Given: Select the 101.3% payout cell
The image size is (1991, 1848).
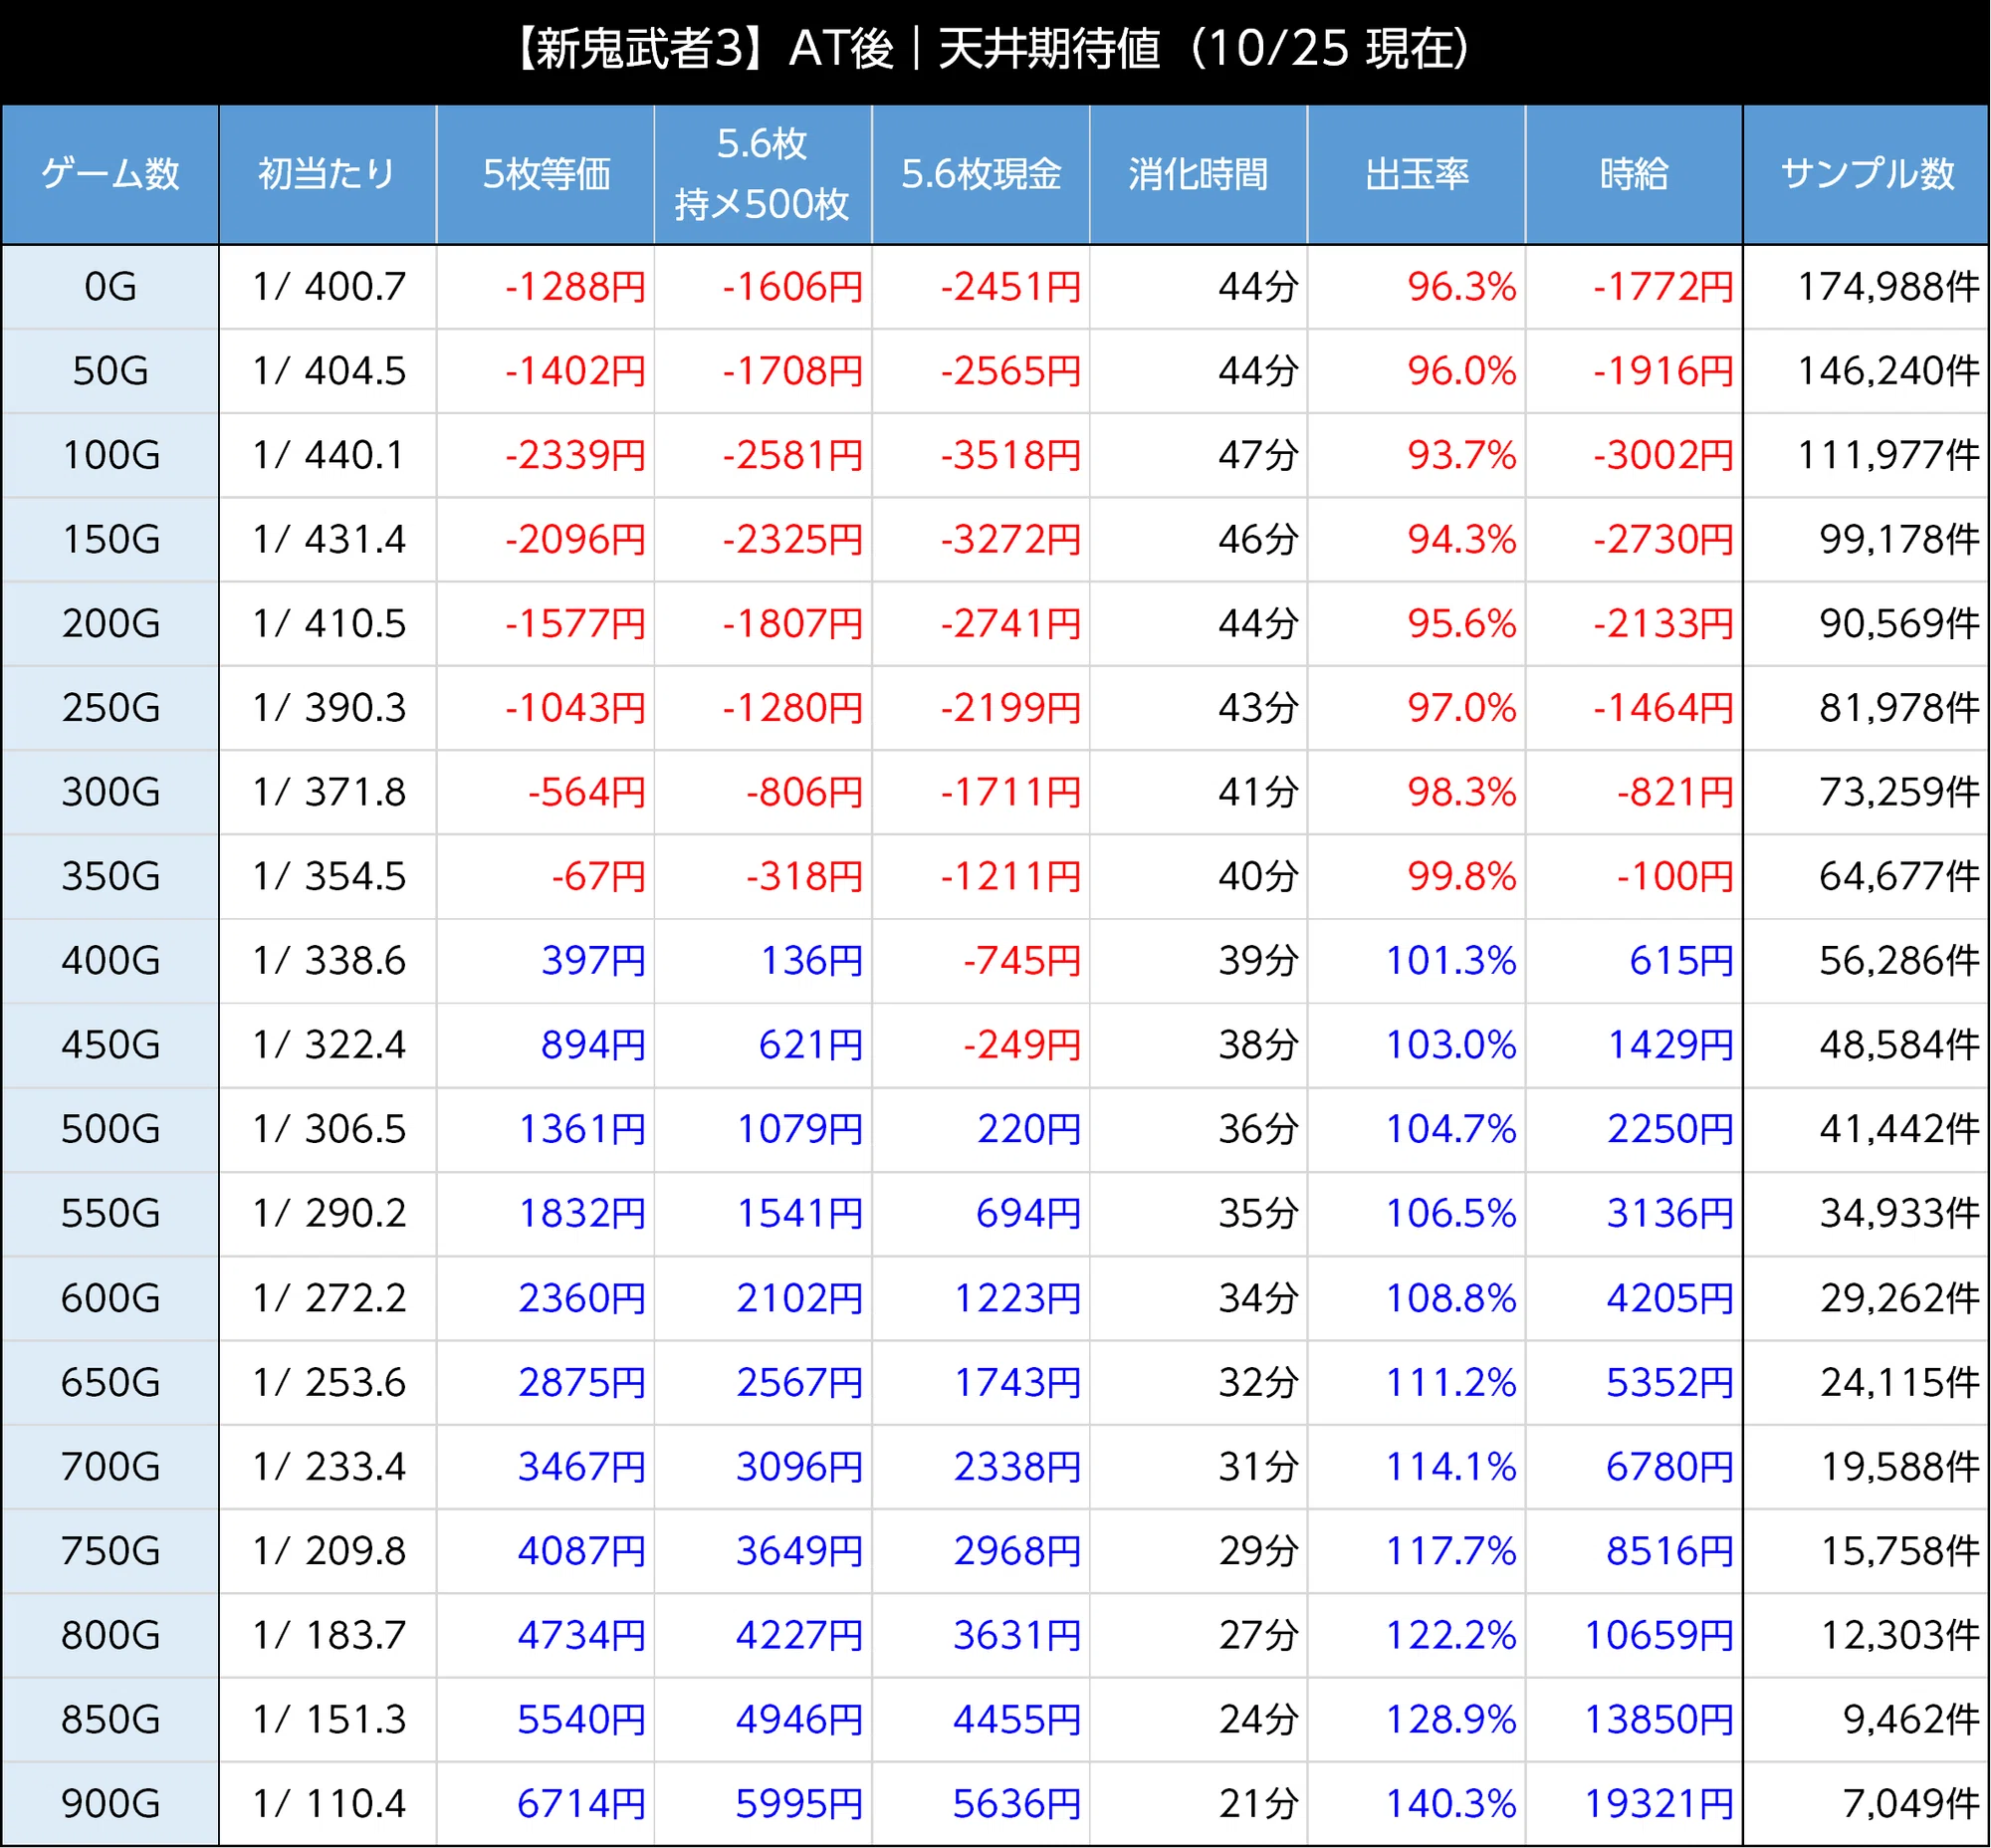Looking at the screenshot, I should pyautogui.click(x=1451, y=960).
